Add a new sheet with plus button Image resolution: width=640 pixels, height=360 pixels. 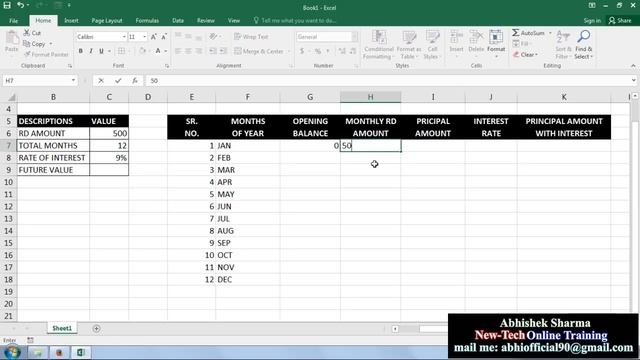pos(96,329)
